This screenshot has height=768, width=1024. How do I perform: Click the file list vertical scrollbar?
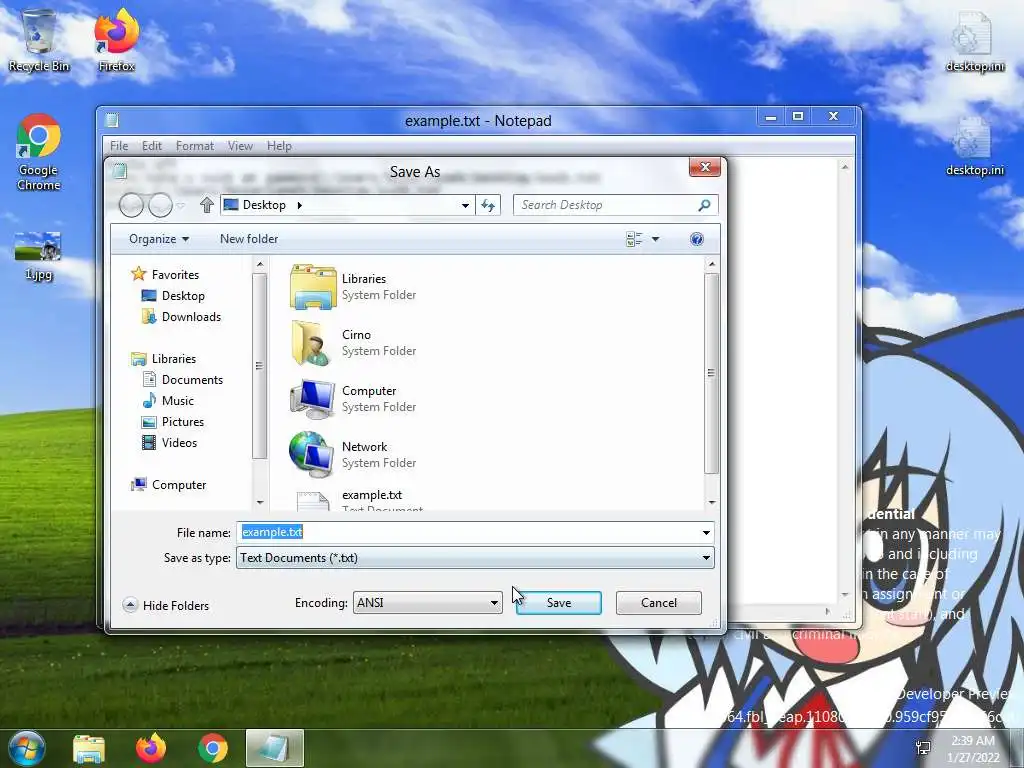click(712, 373)
